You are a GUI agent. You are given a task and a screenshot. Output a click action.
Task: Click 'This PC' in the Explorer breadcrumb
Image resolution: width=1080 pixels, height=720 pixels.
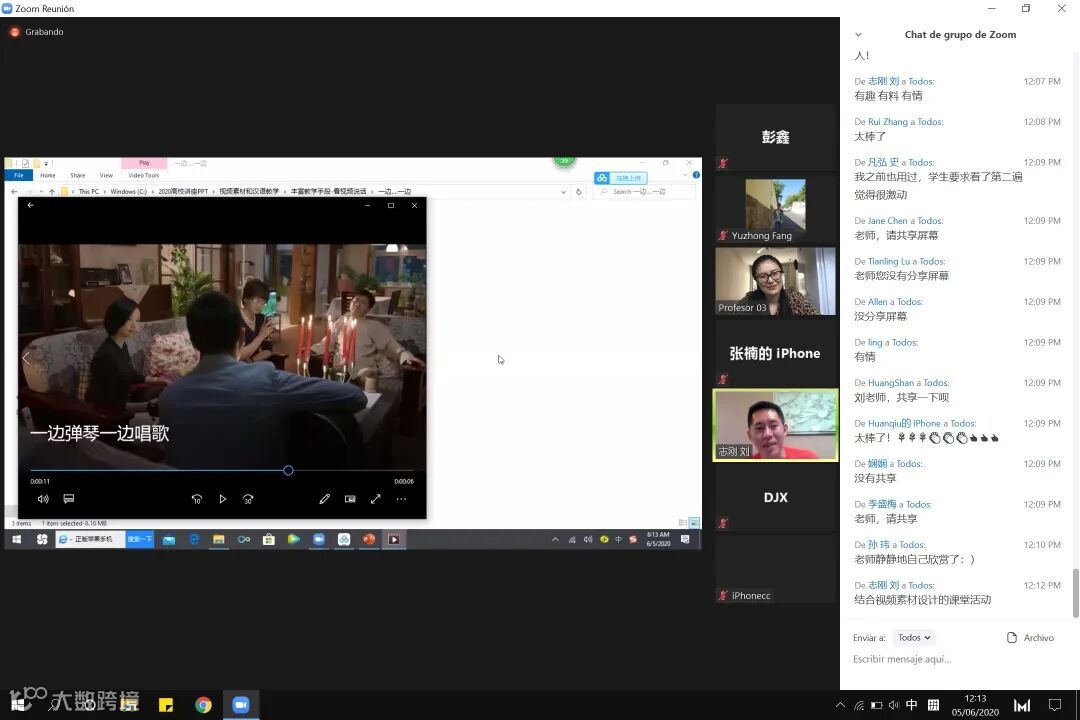point(88,192)
